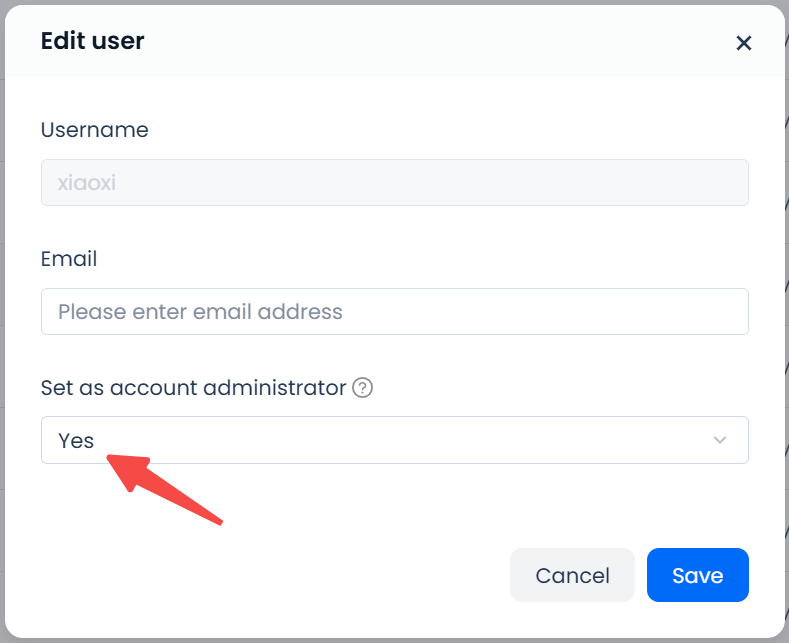Click "Set as account administrator" label
This screenshot has width=789, height=643.
193,388
